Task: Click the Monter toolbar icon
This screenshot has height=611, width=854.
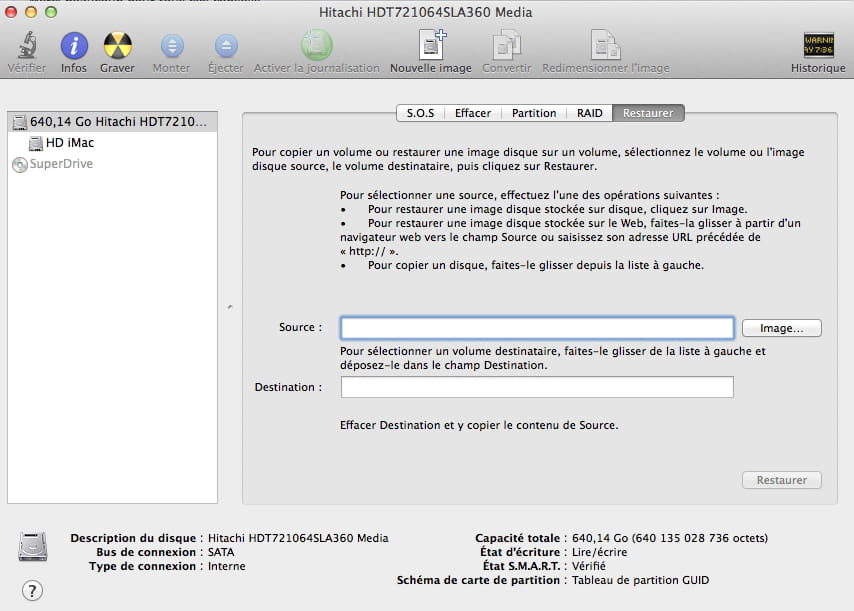Action: [172, 46]
